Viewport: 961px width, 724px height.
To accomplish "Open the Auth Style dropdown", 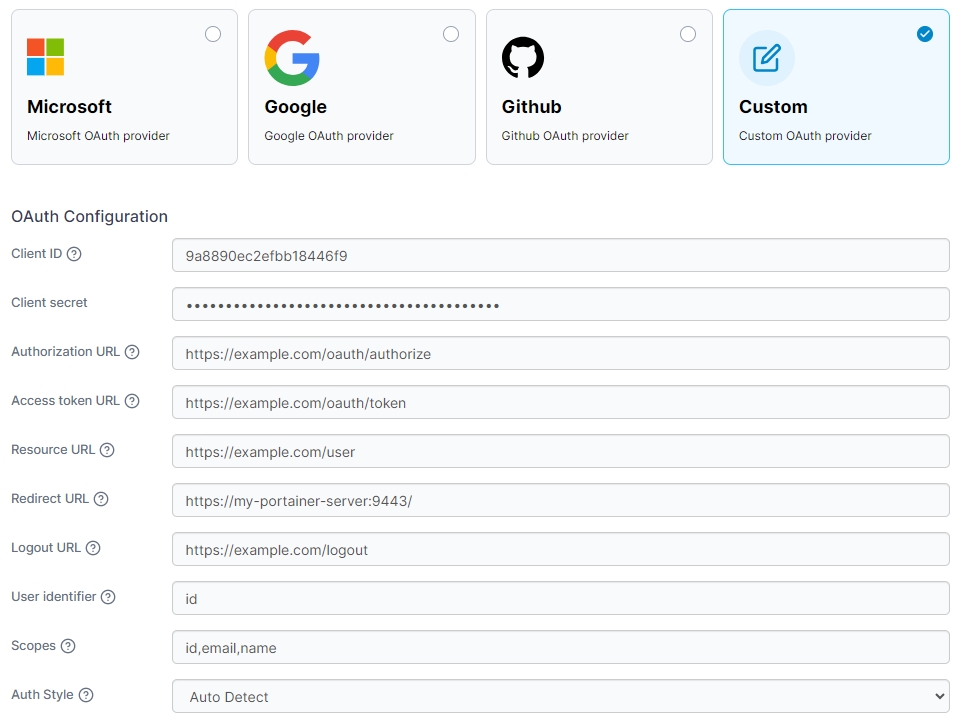I will click(x=560, y=696).
